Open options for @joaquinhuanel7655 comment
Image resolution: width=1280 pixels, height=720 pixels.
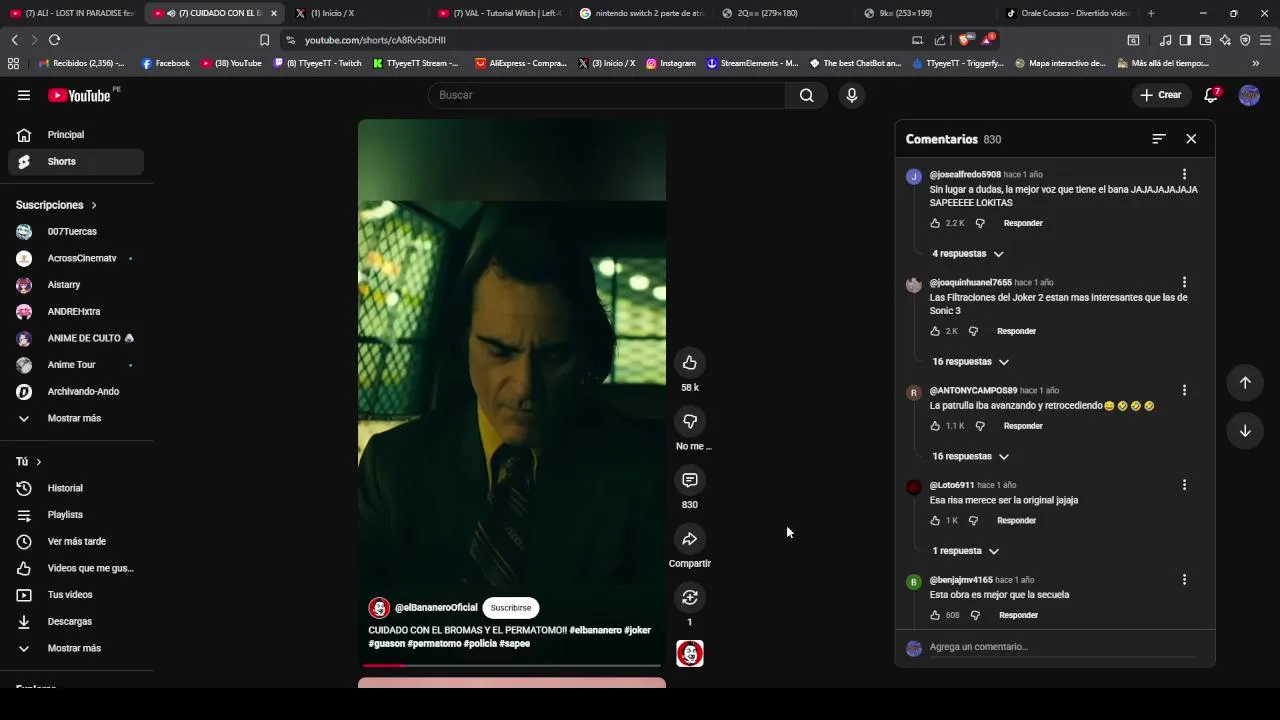1184,282
